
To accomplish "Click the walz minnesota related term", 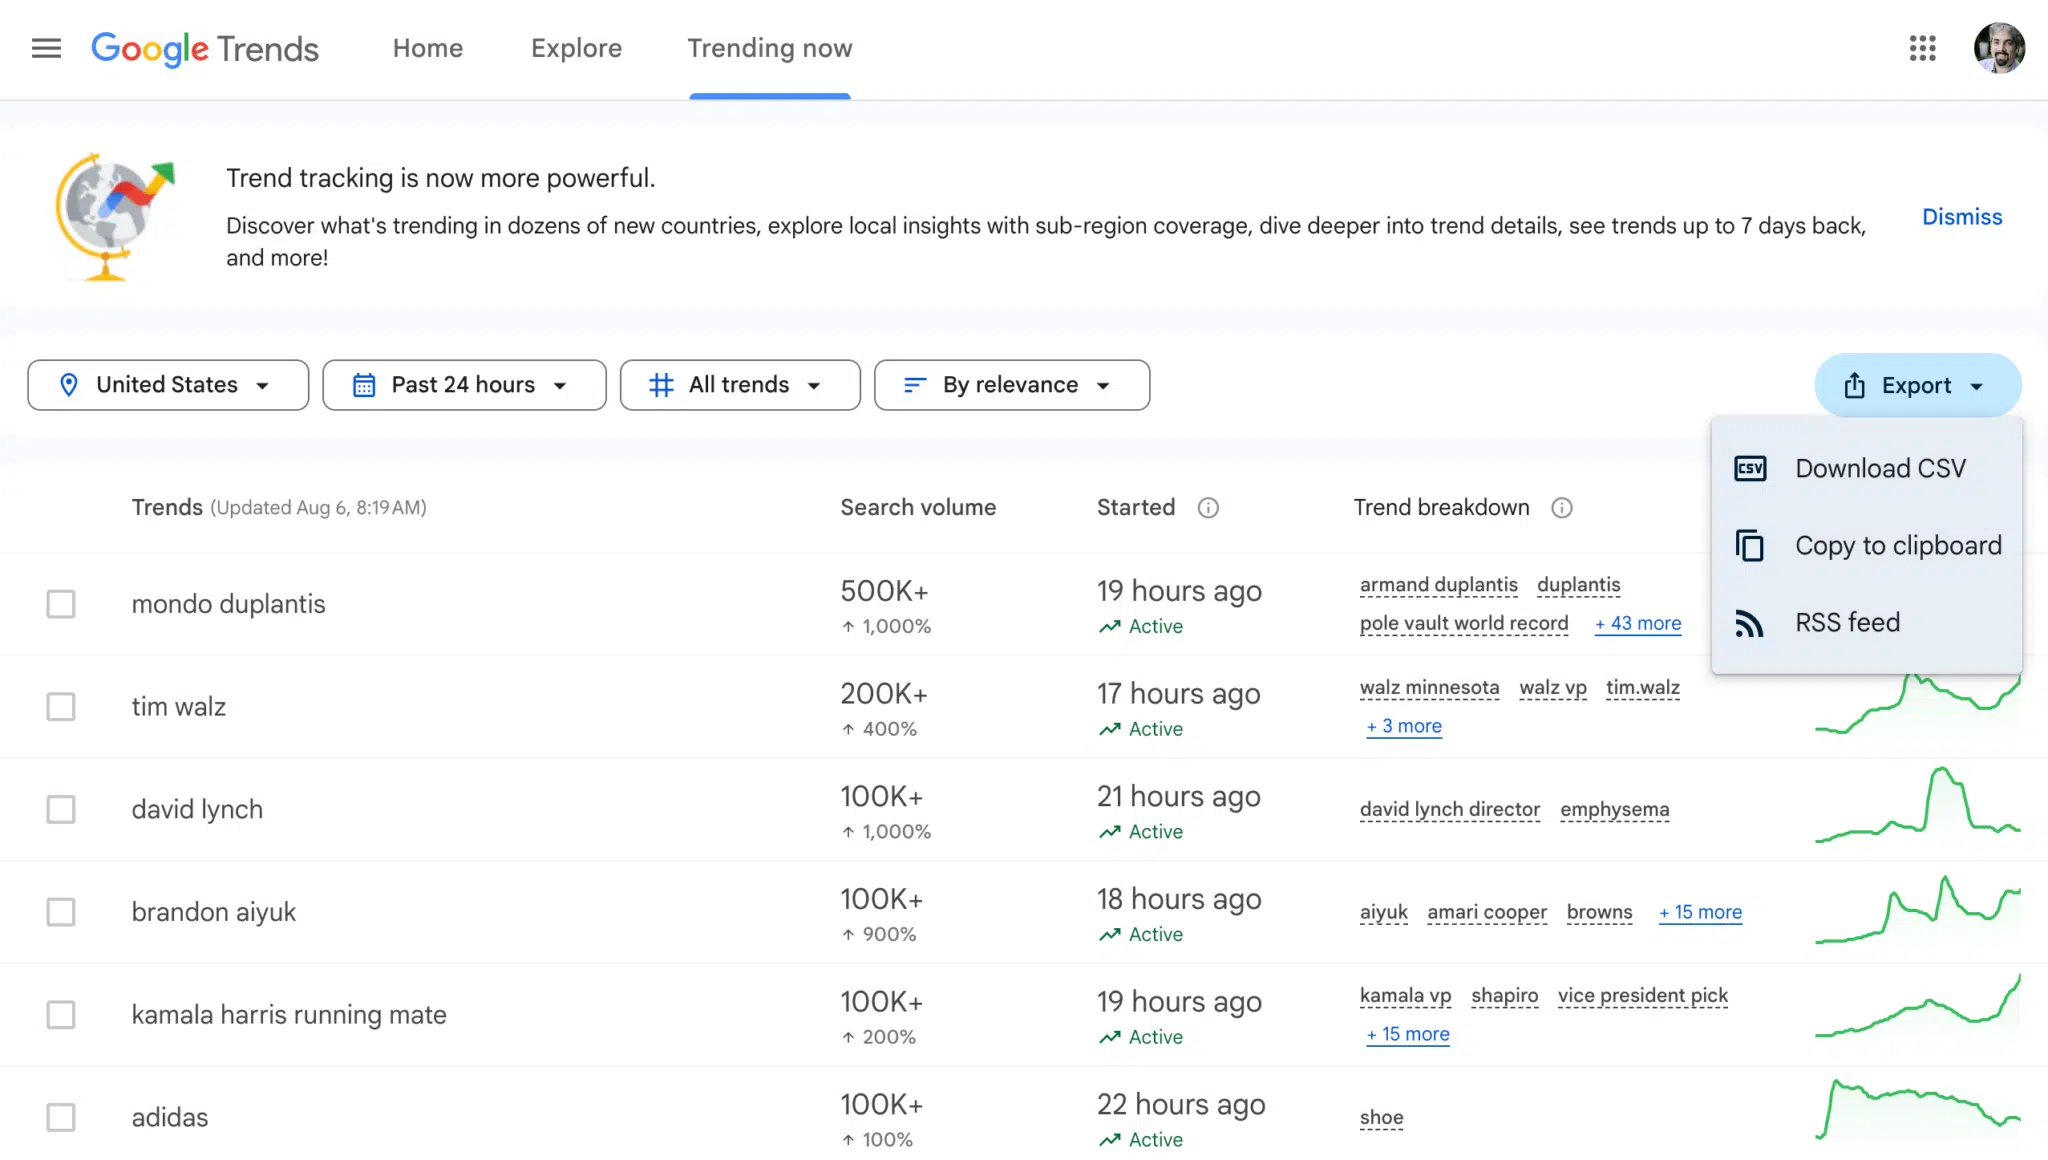I will [1429, 688].
